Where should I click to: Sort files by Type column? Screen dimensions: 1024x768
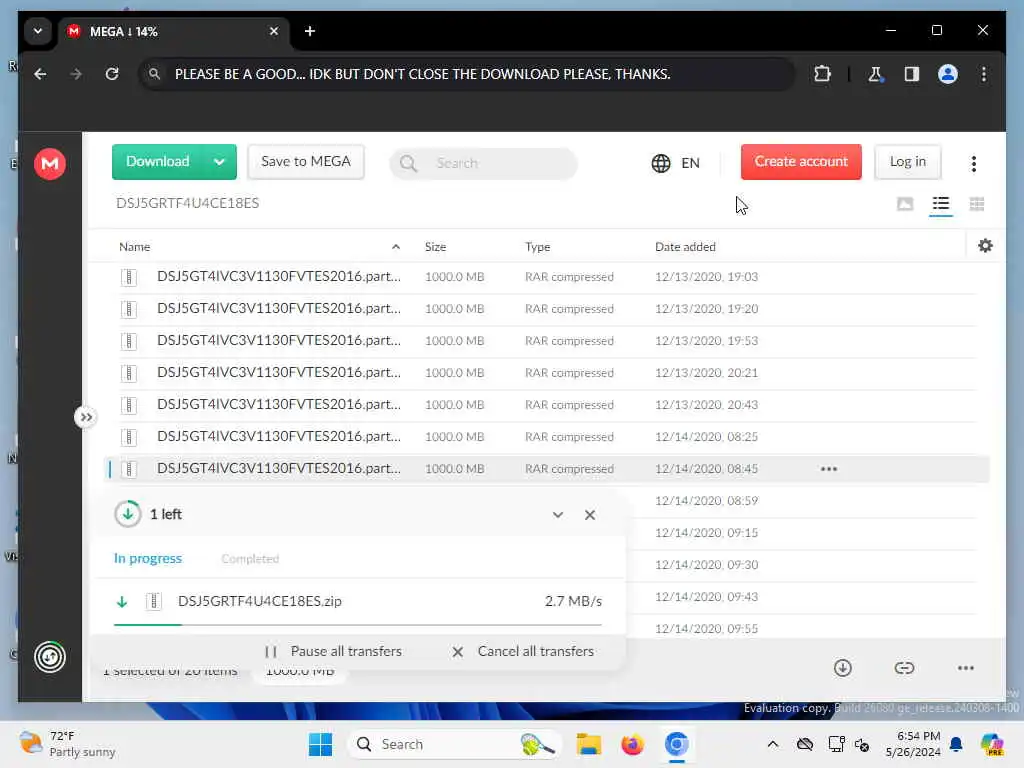[x=537, y=247]
